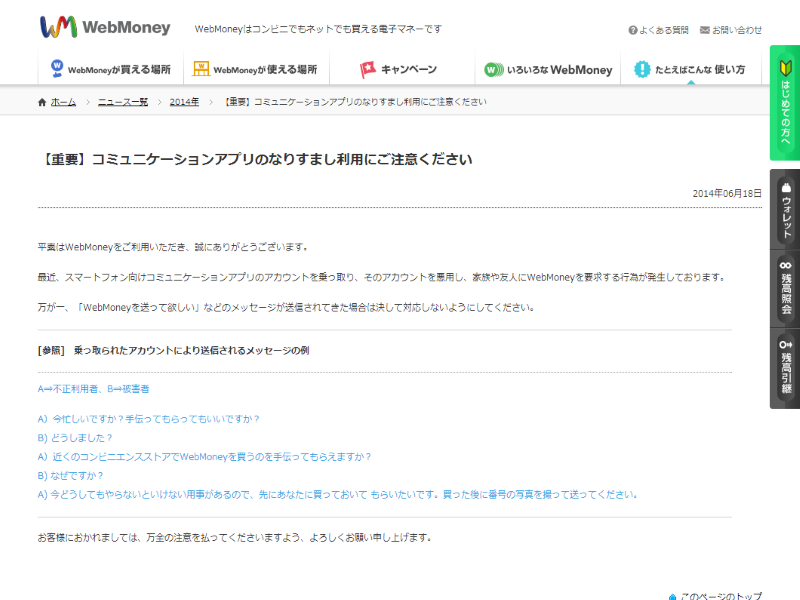Click the blue exclamation icon beside たとえばこんな使い方
The width and height of the screenshot is (800, 600).
coord(641,70)
